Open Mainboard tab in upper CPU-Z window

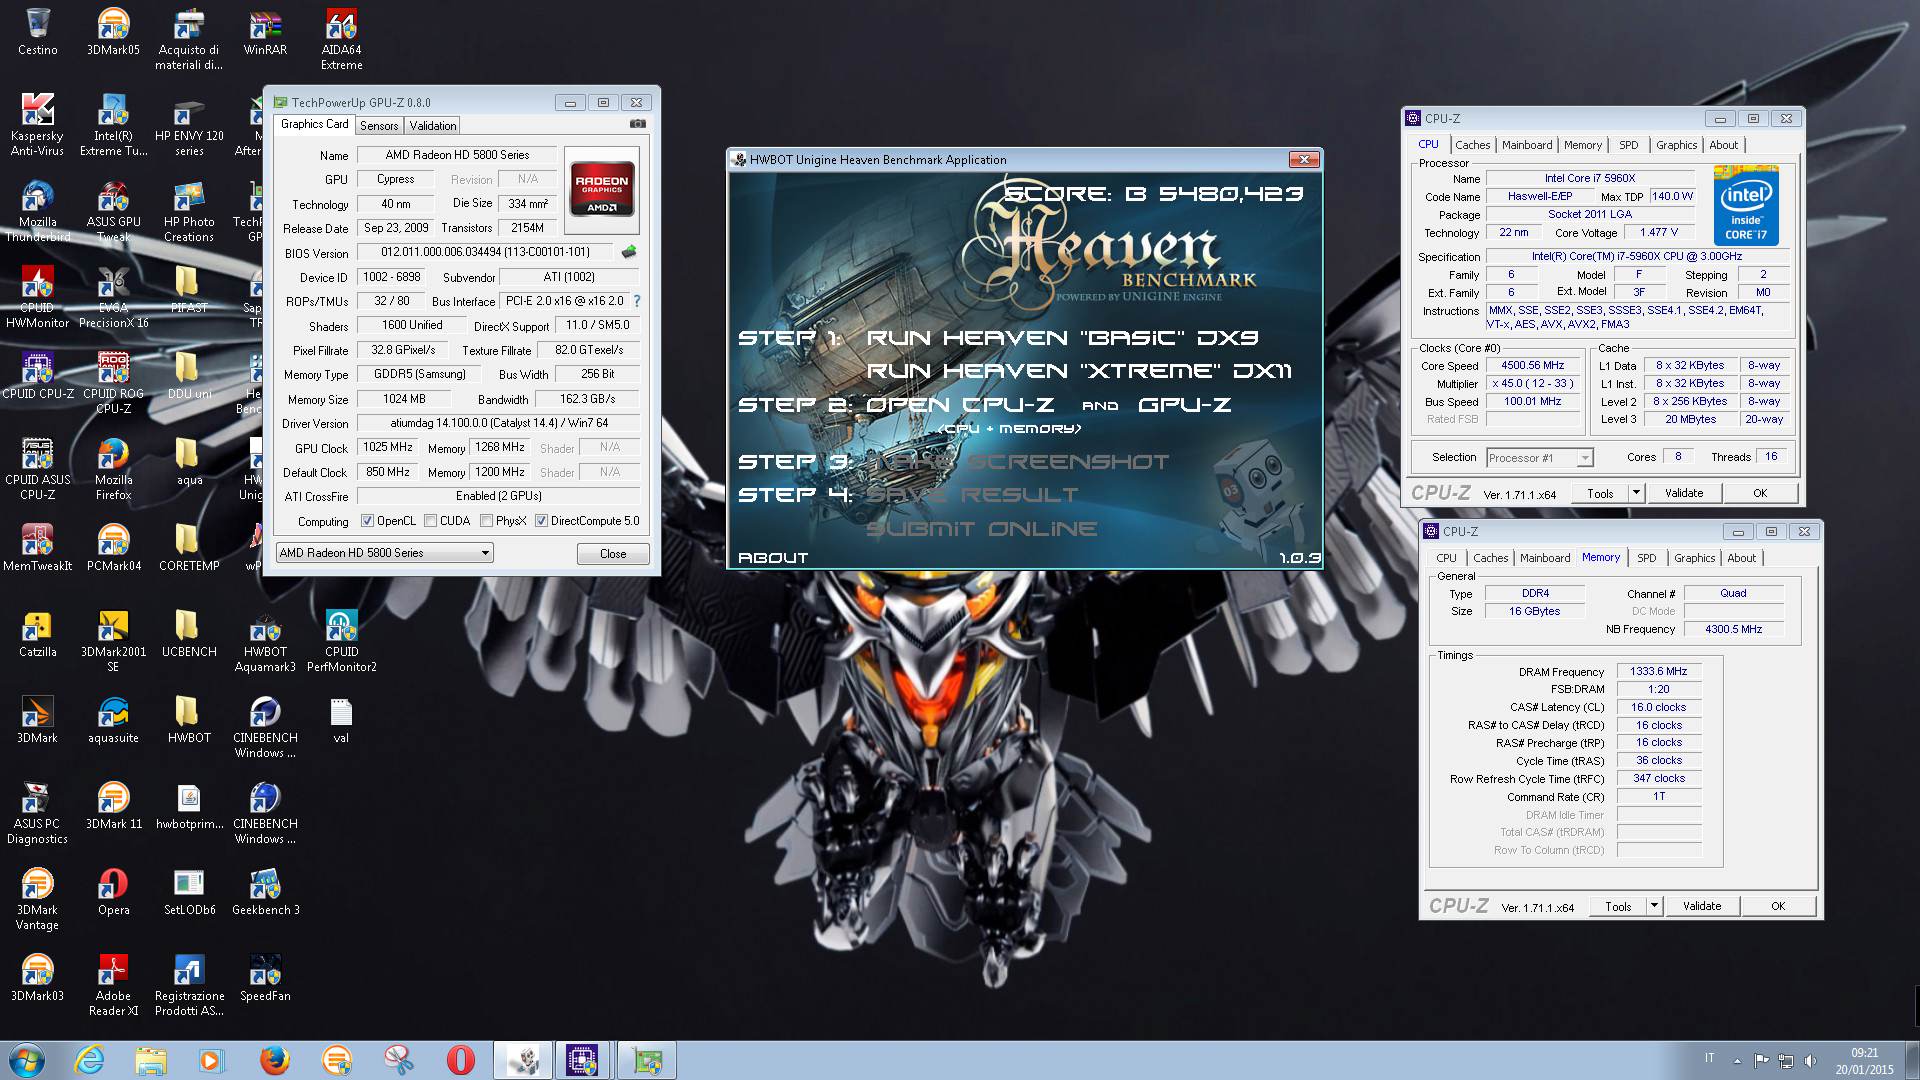click(1527, 145)
